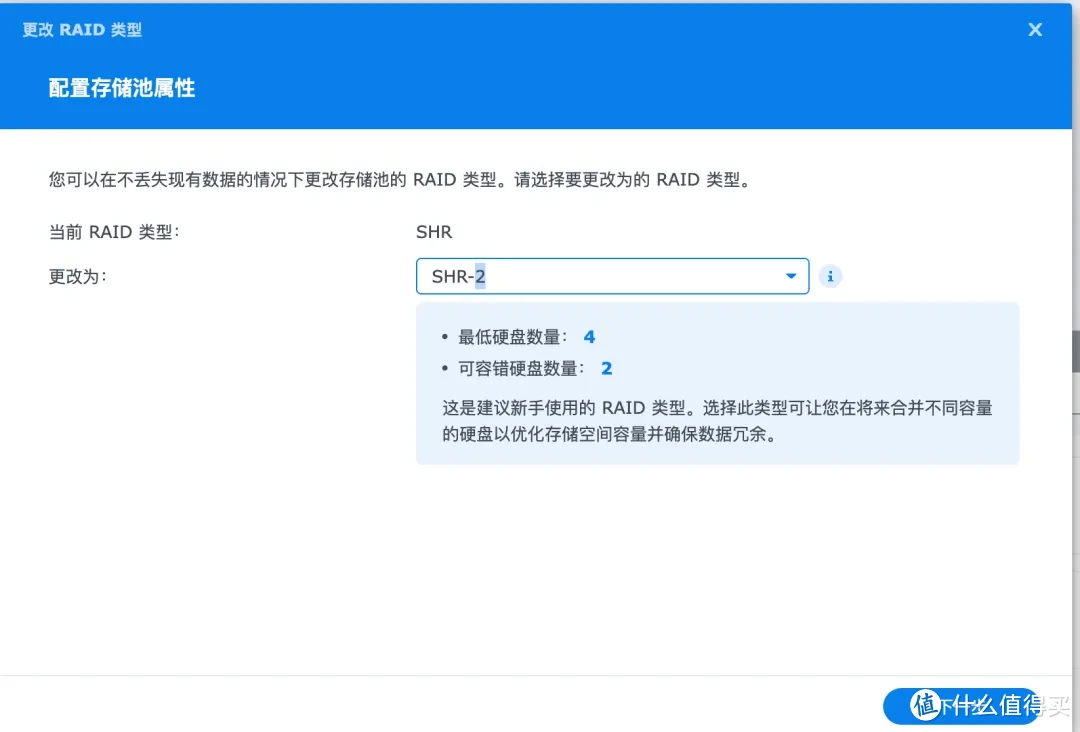
Task: Click the close X of the dialog
Action: pos(1035,29)
